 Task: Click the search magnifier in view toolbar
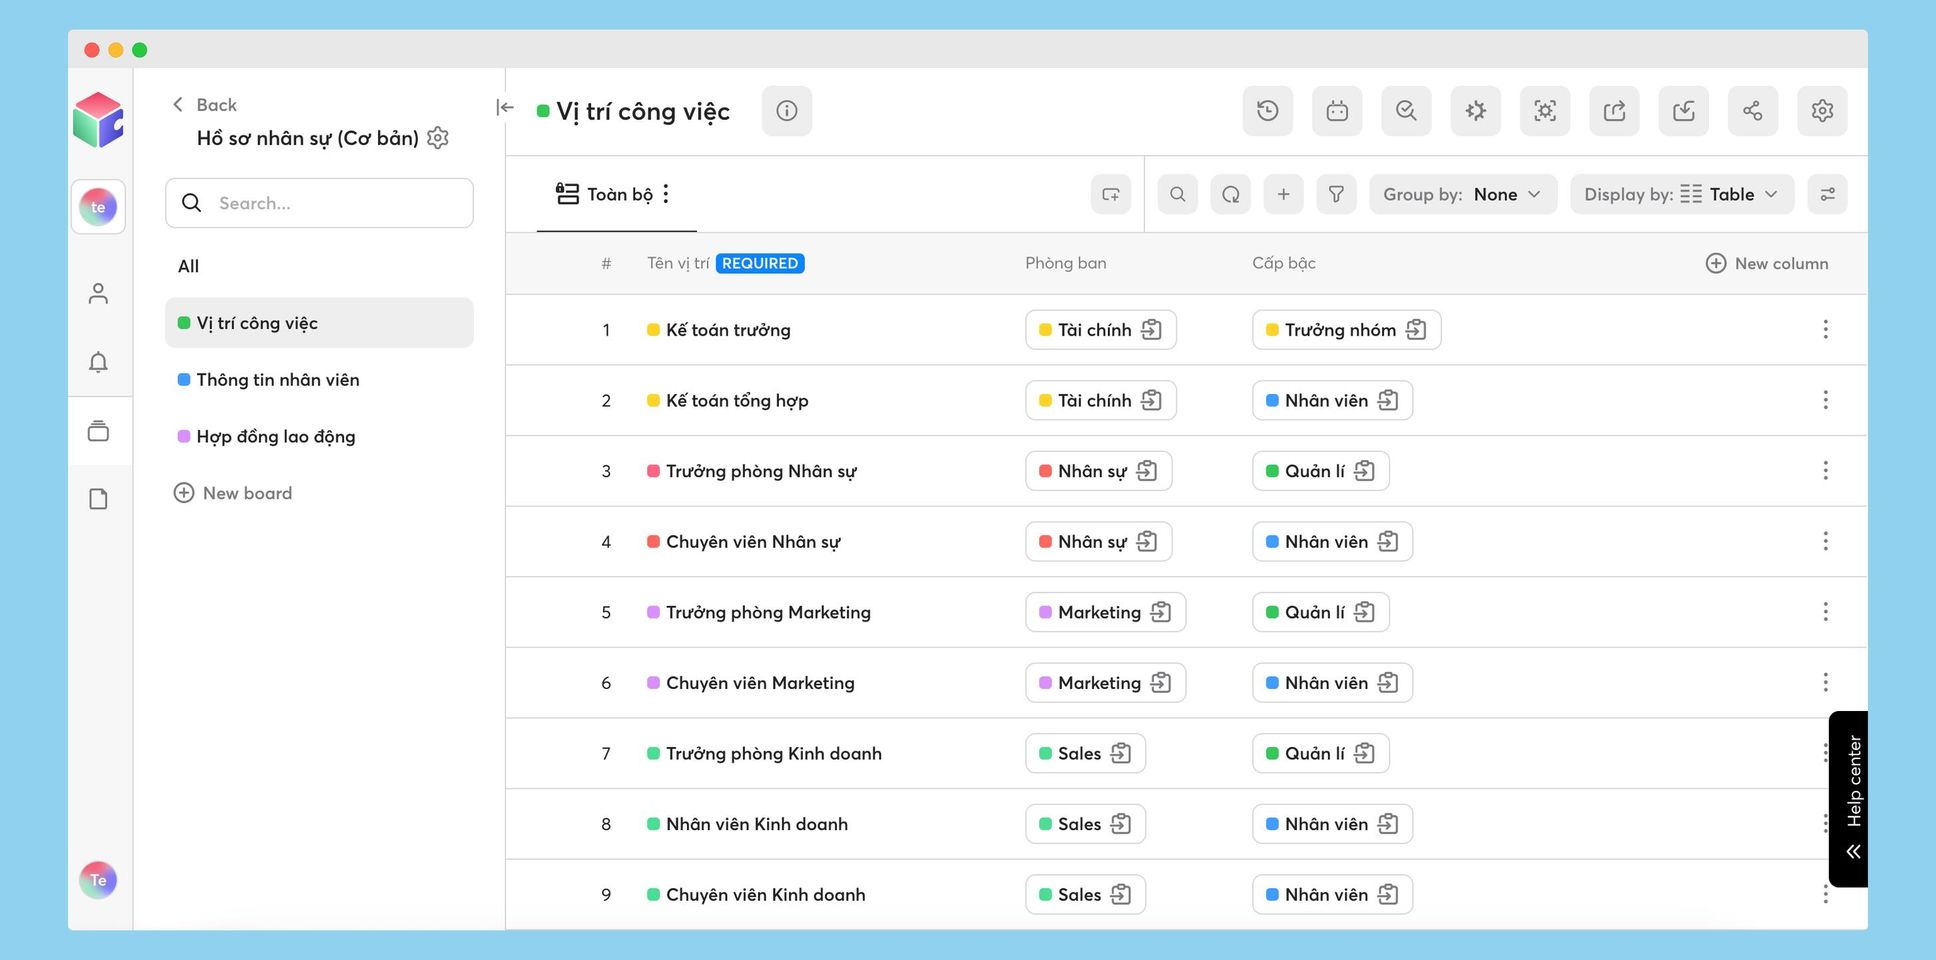point(1178,194)
